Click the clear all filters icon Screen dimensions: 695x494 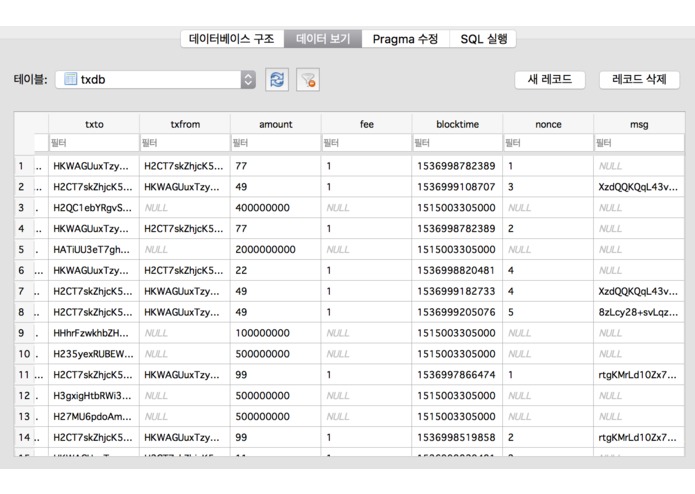click(x=308, y=80)
